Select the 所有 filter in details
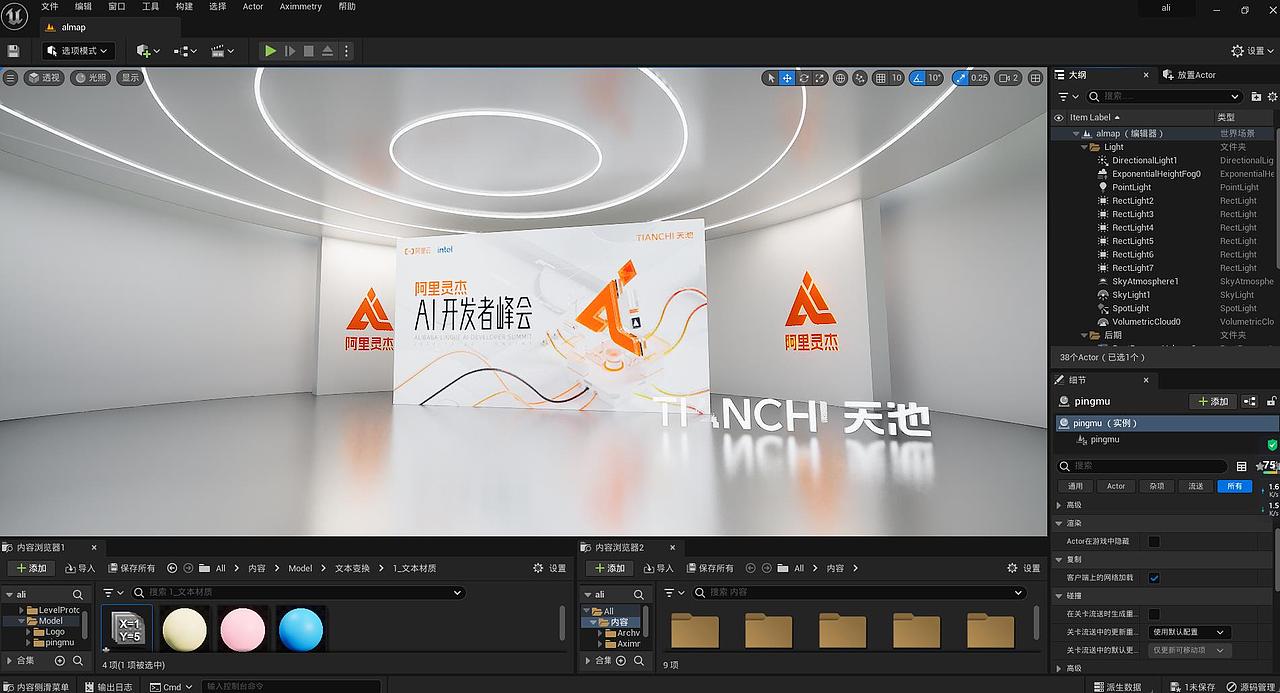This screenshot has width=1280, height=693. (1234, 486)
